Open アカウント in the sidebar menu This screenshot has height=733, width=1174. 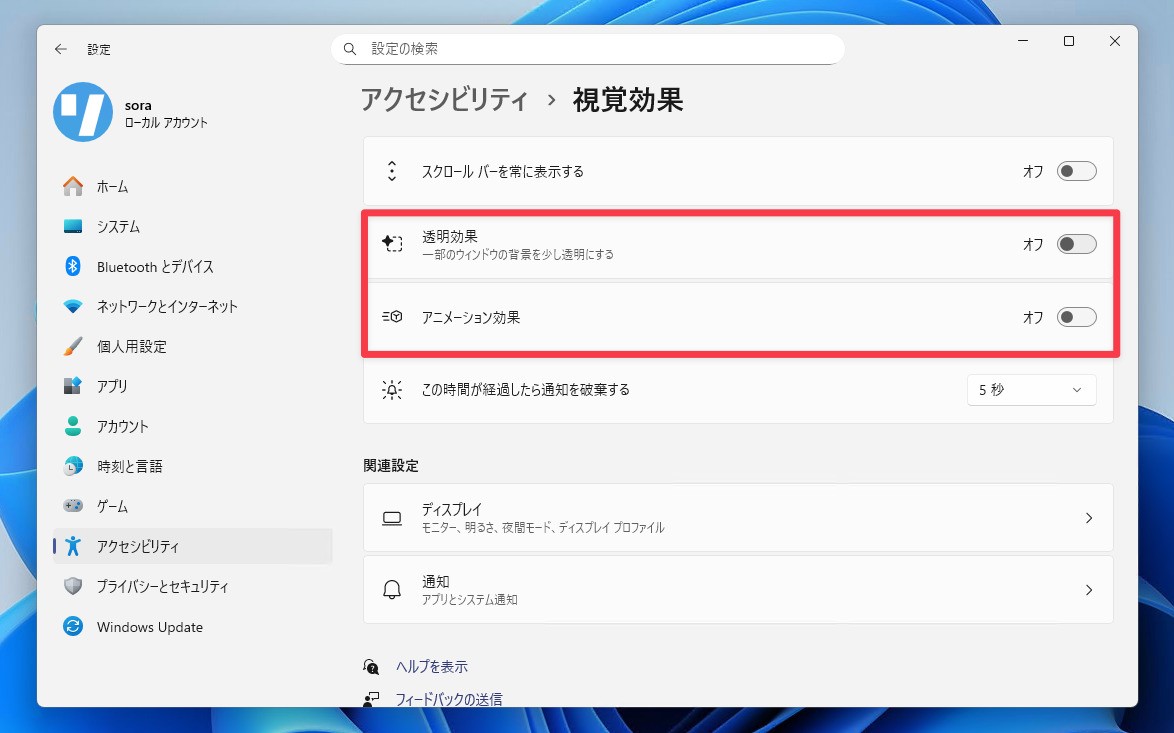point(122,427)
